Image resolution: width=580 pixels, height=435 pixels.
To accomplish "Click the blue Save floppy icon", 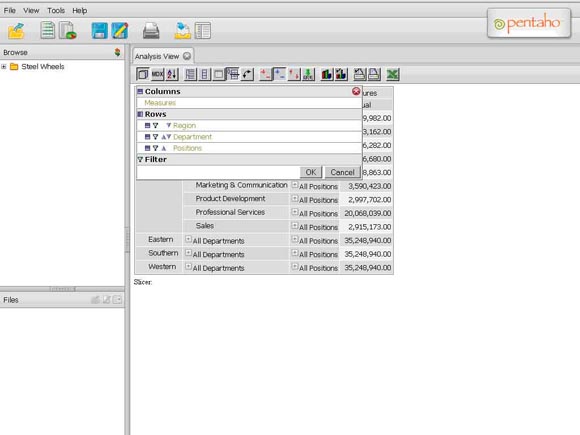I will coord(100,31).
